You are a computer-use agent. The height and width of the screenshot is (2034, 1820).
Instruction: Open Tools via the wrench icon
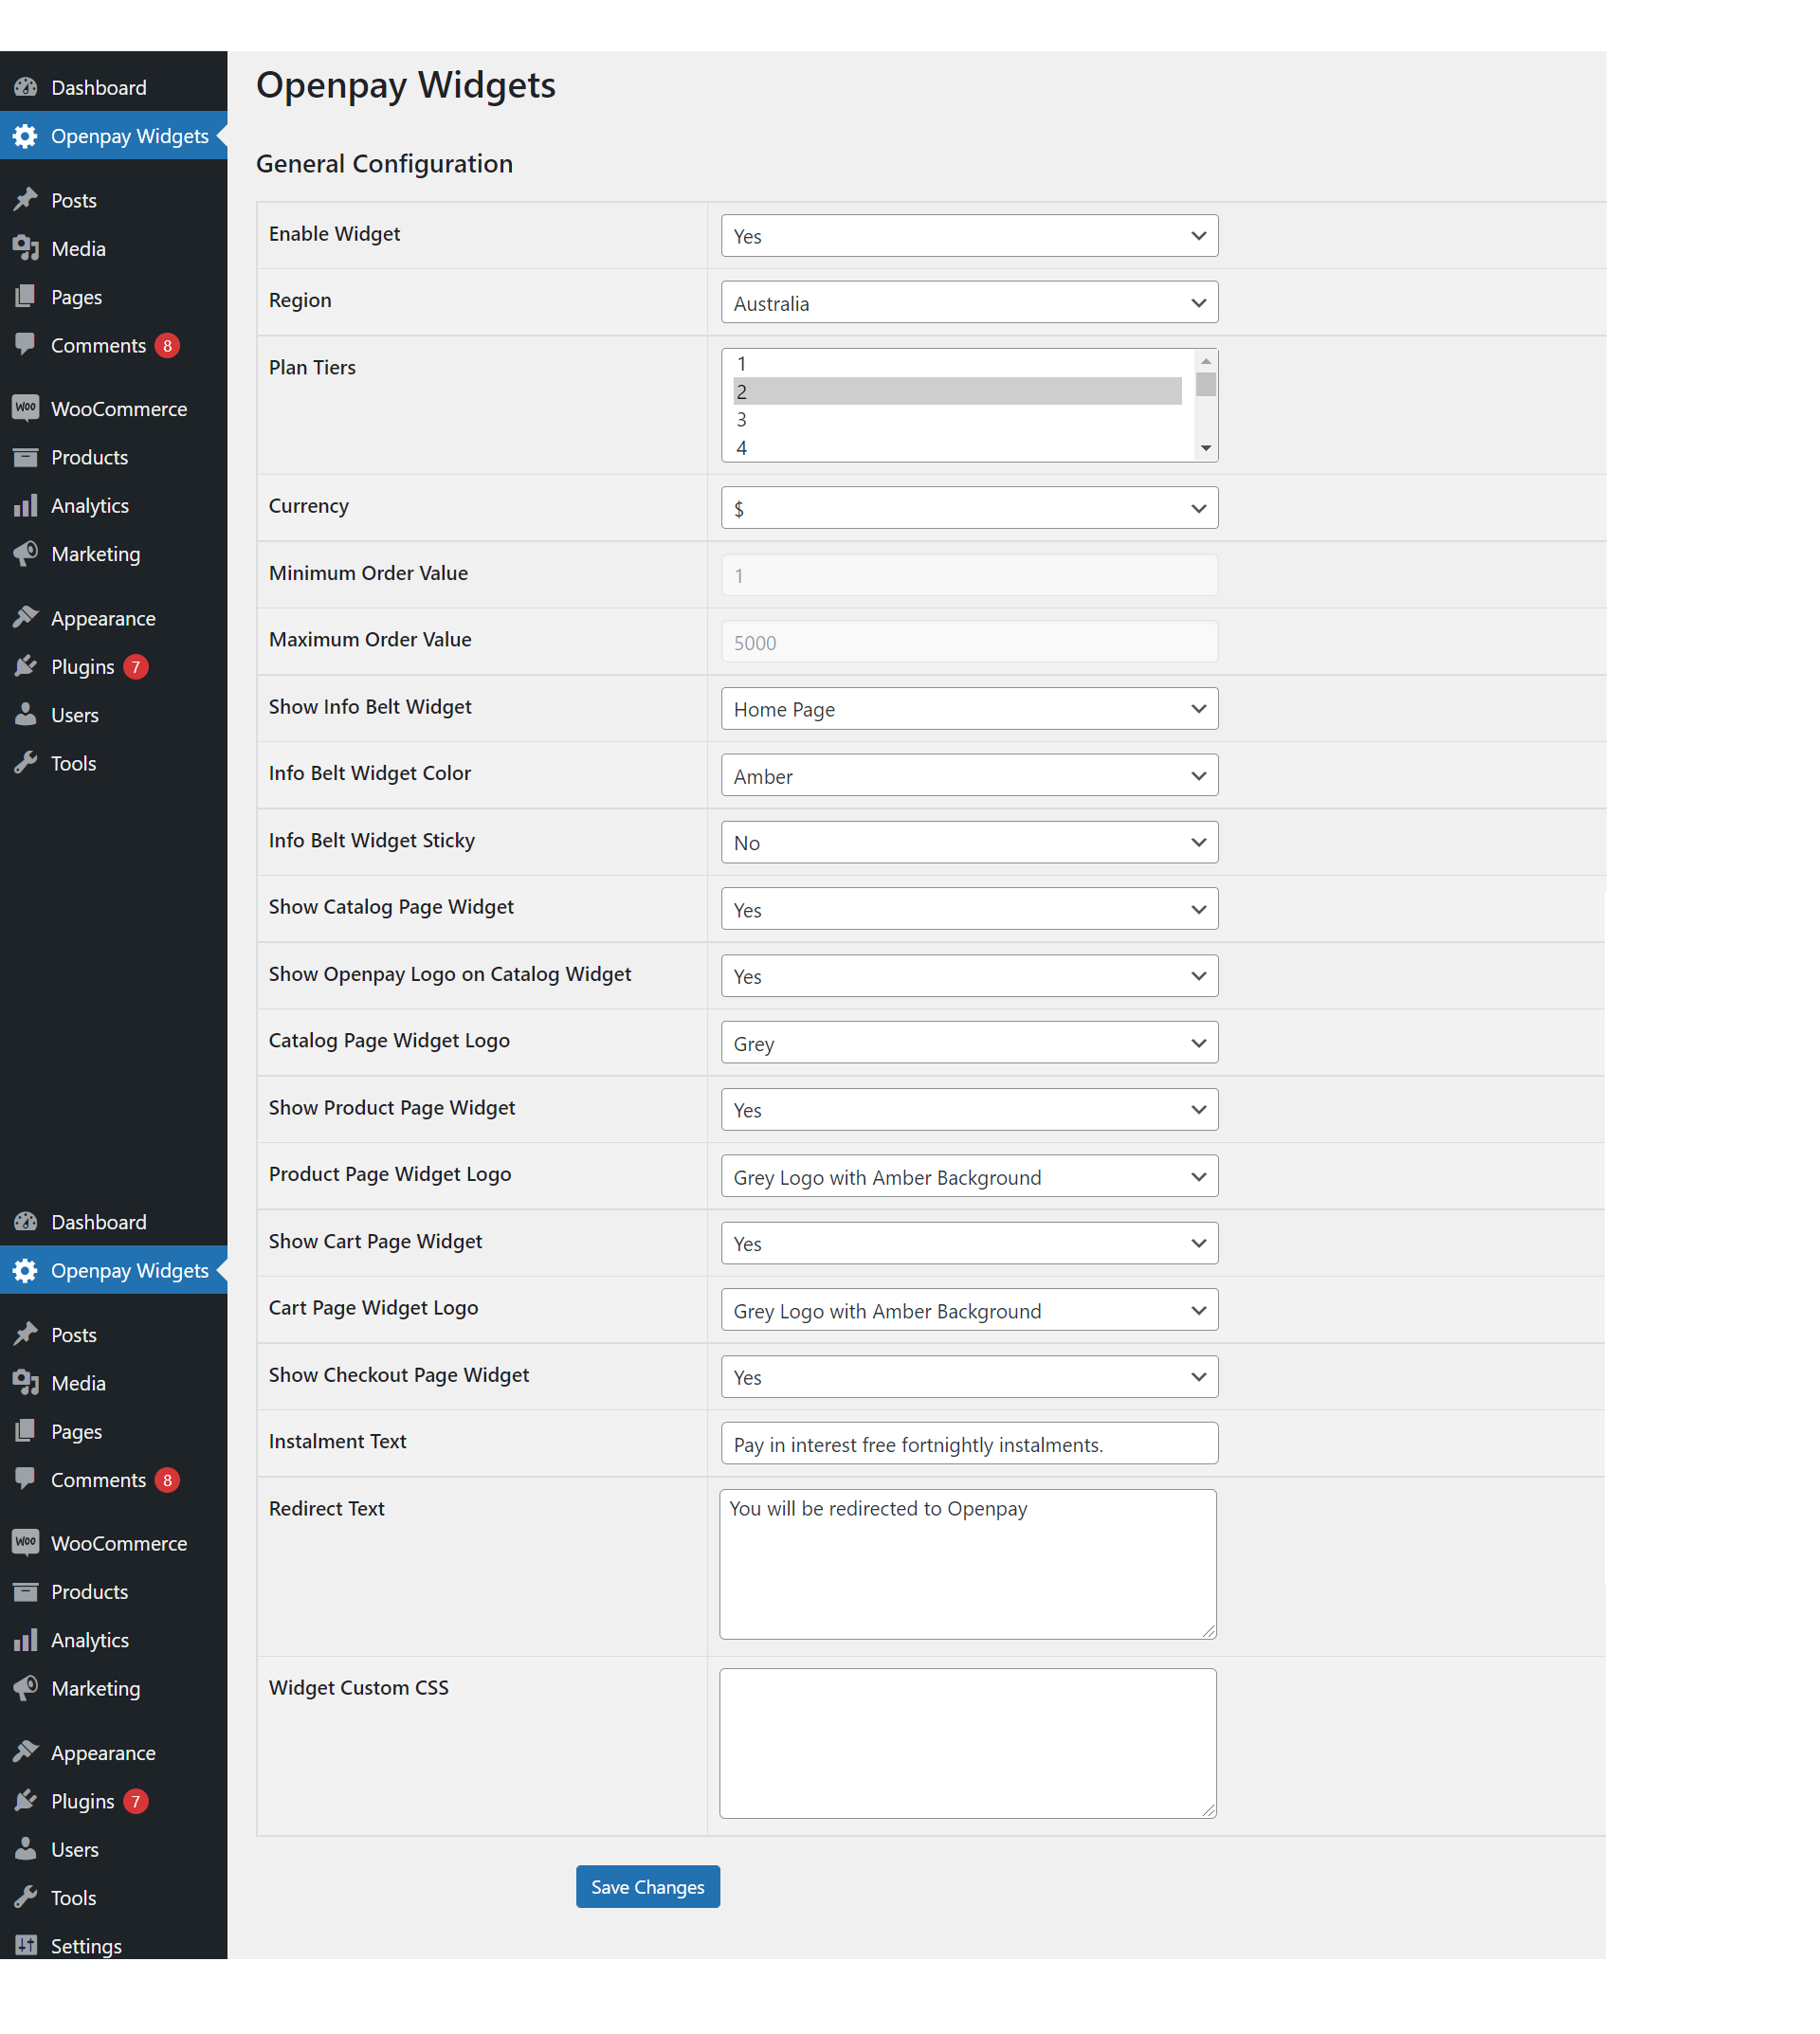(x=26, y=762)
